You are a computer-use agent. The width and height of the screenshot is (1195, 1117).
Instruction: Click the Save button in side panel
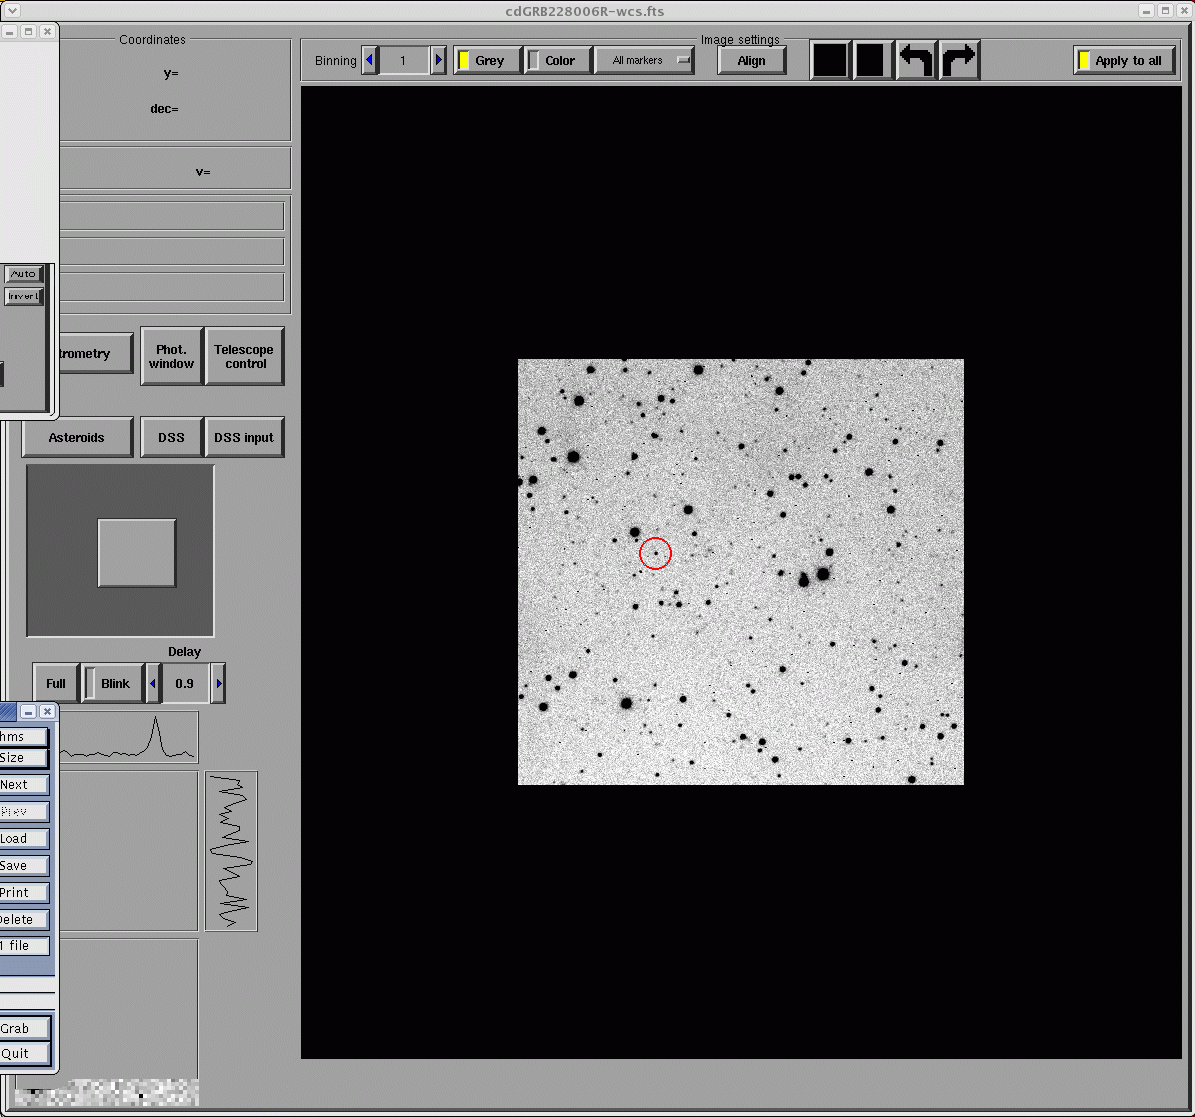24,866
